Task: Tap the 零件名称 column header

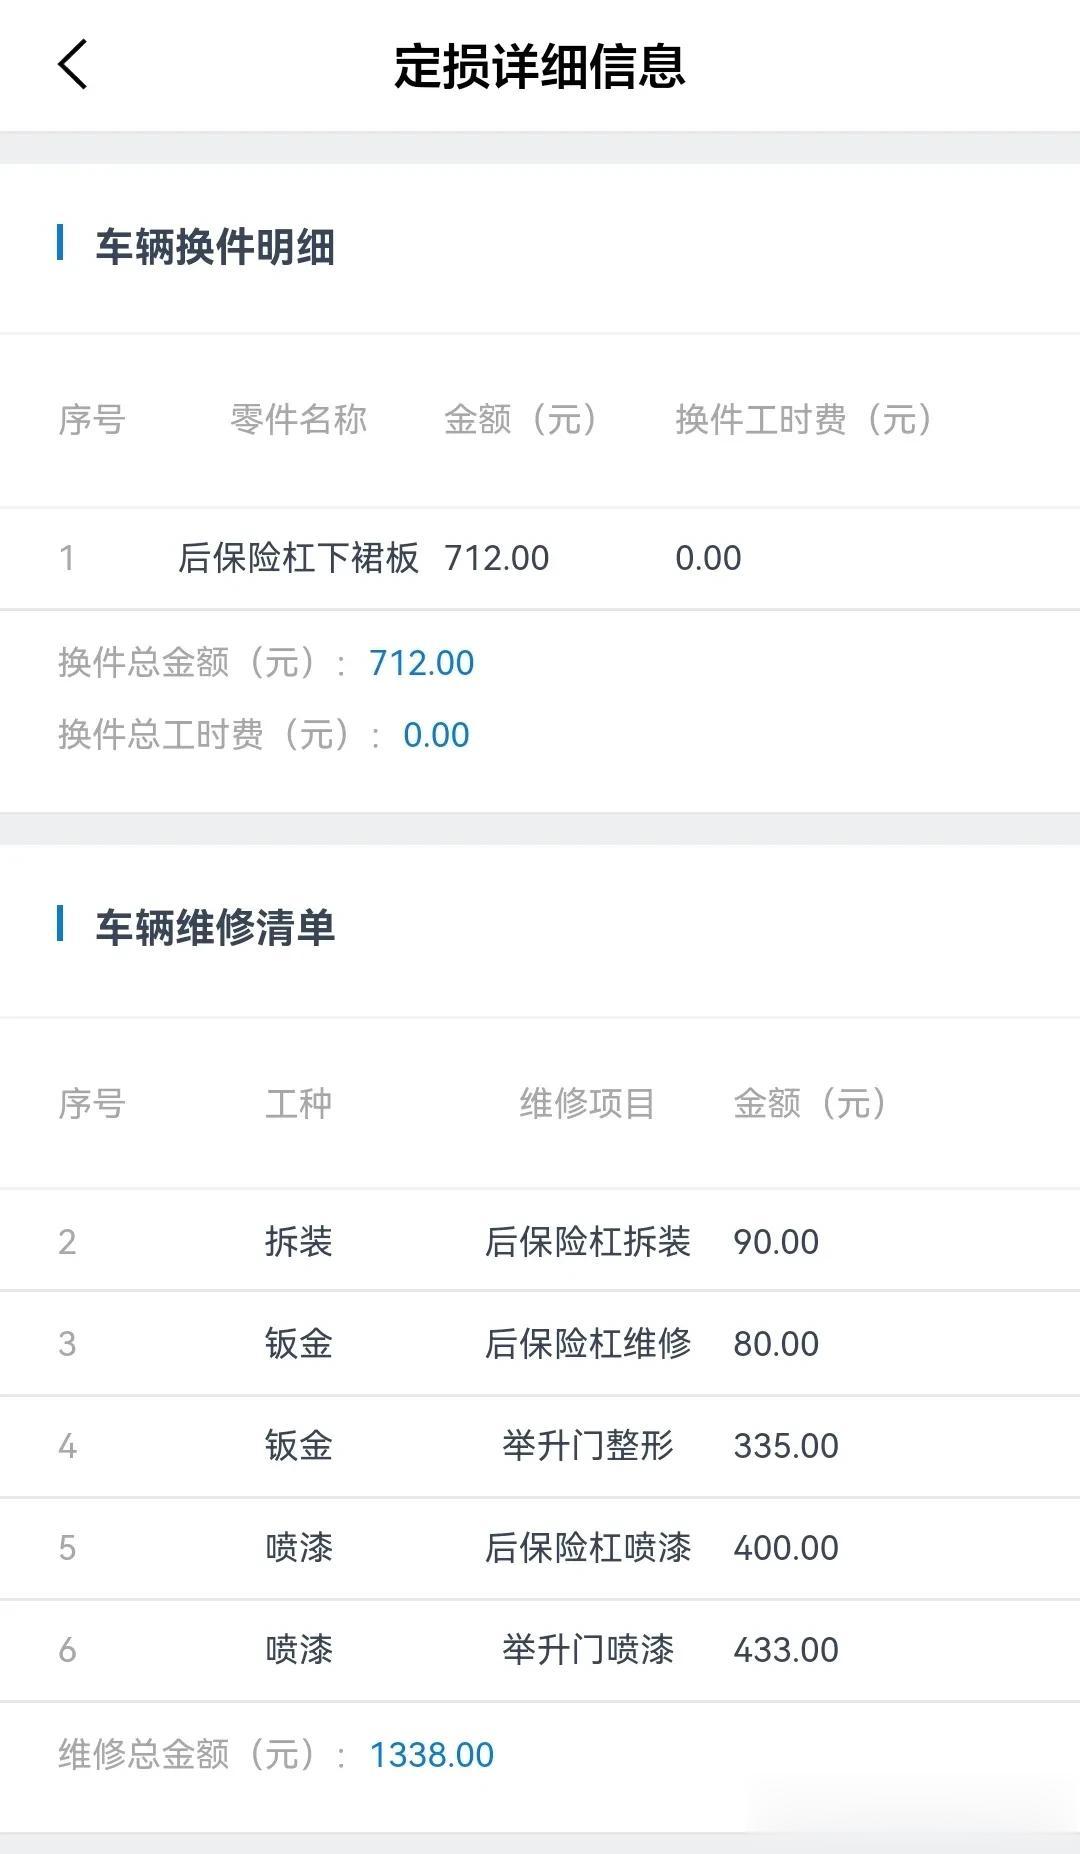Action: [299, 419]
